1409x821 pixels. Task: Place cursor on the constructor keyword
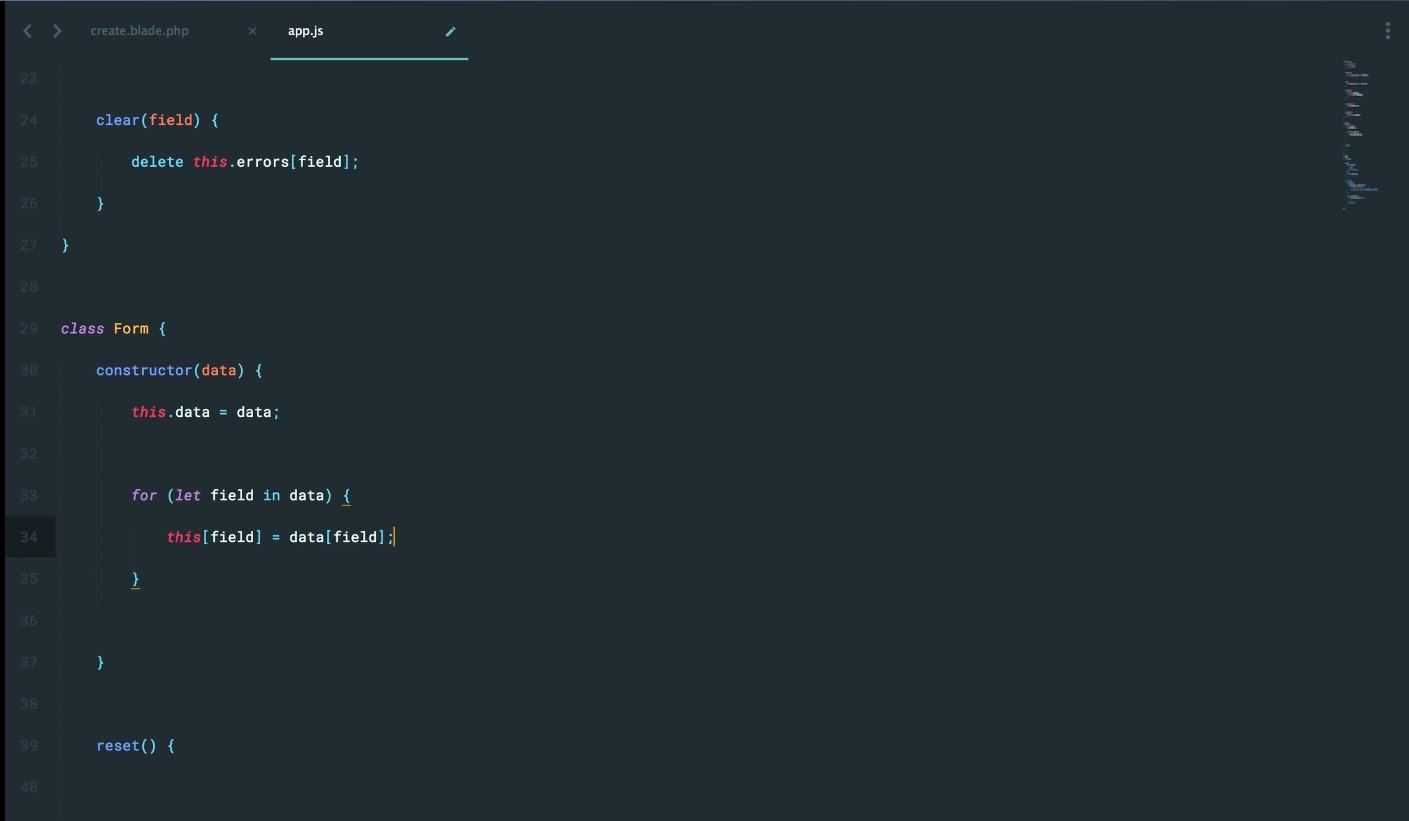pyautogui.click(x=144, y=370)
